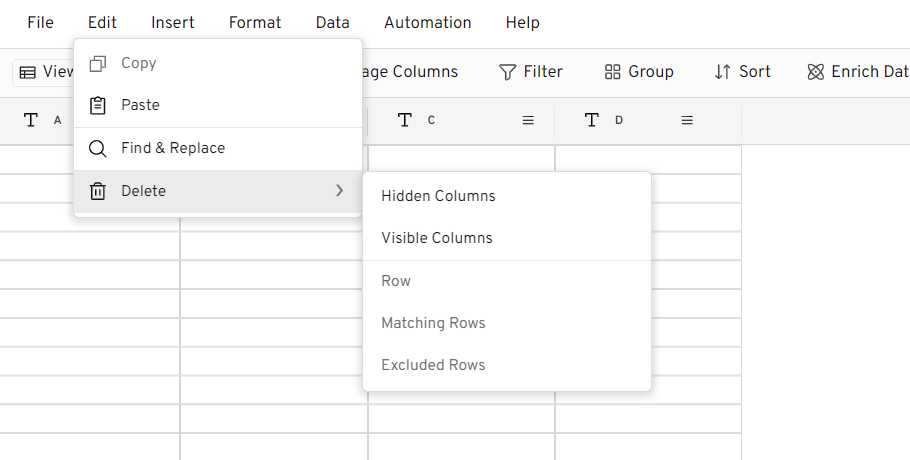Expand the Delete submenu arrow
The image size is (910, 460).
(340, 191)
